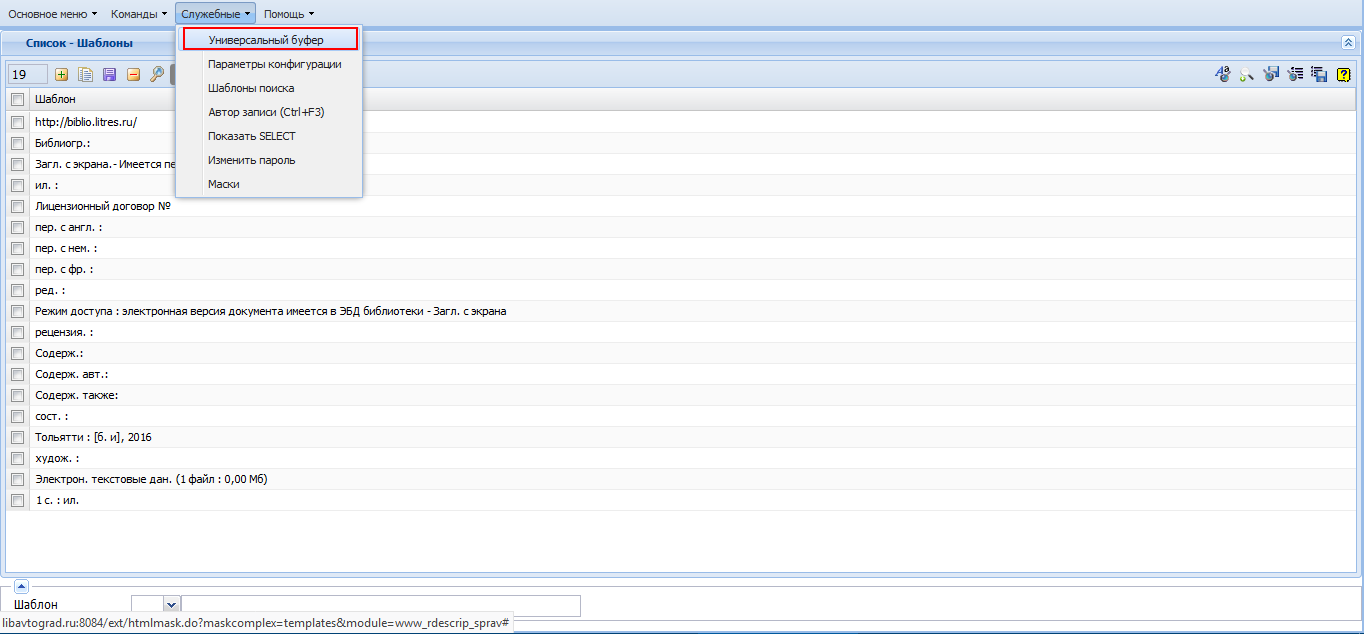Tick the checkbox for http://biblio.litres.ru/ row

coord(17,122)
